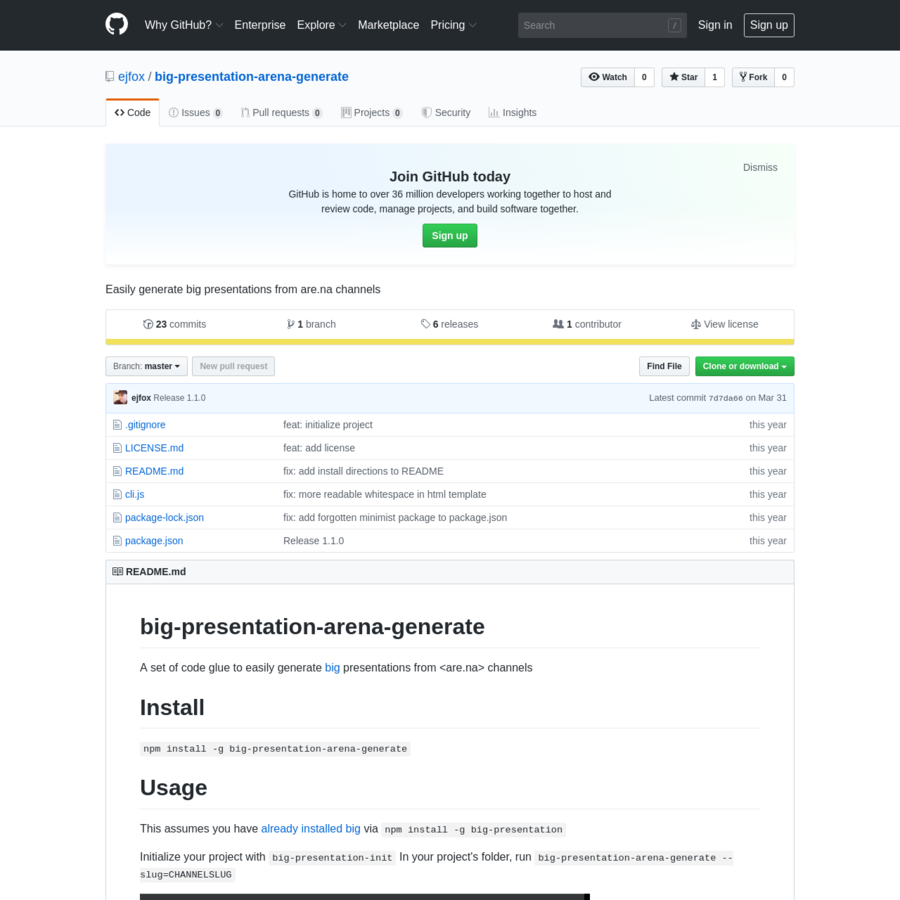Show the 1 contributor link
This screenshot has width=900, height=900.
pos(587,324)
